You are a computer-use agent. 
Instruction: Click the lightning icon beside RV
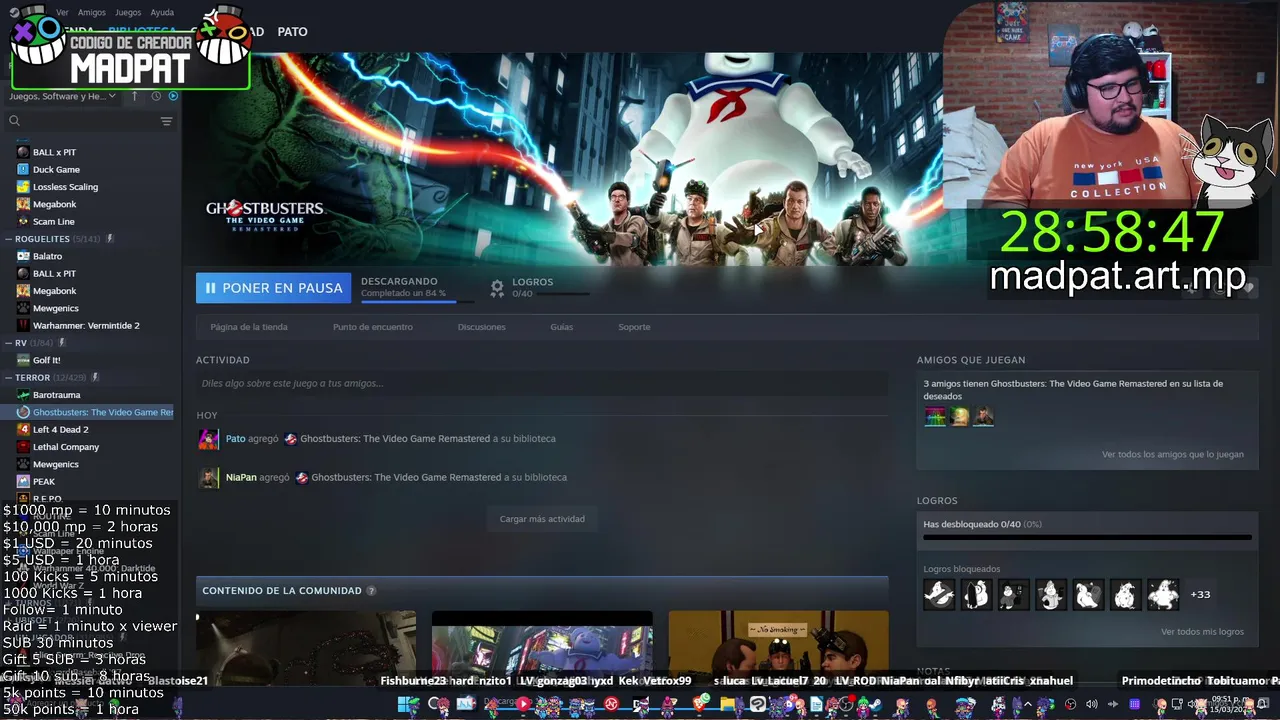point(61,343)
